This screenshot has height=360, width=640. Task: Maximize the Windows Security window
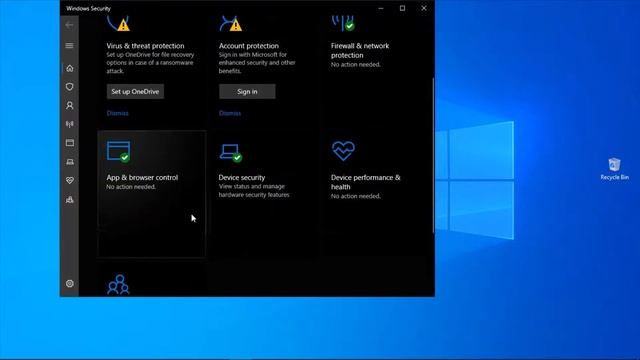402,8
